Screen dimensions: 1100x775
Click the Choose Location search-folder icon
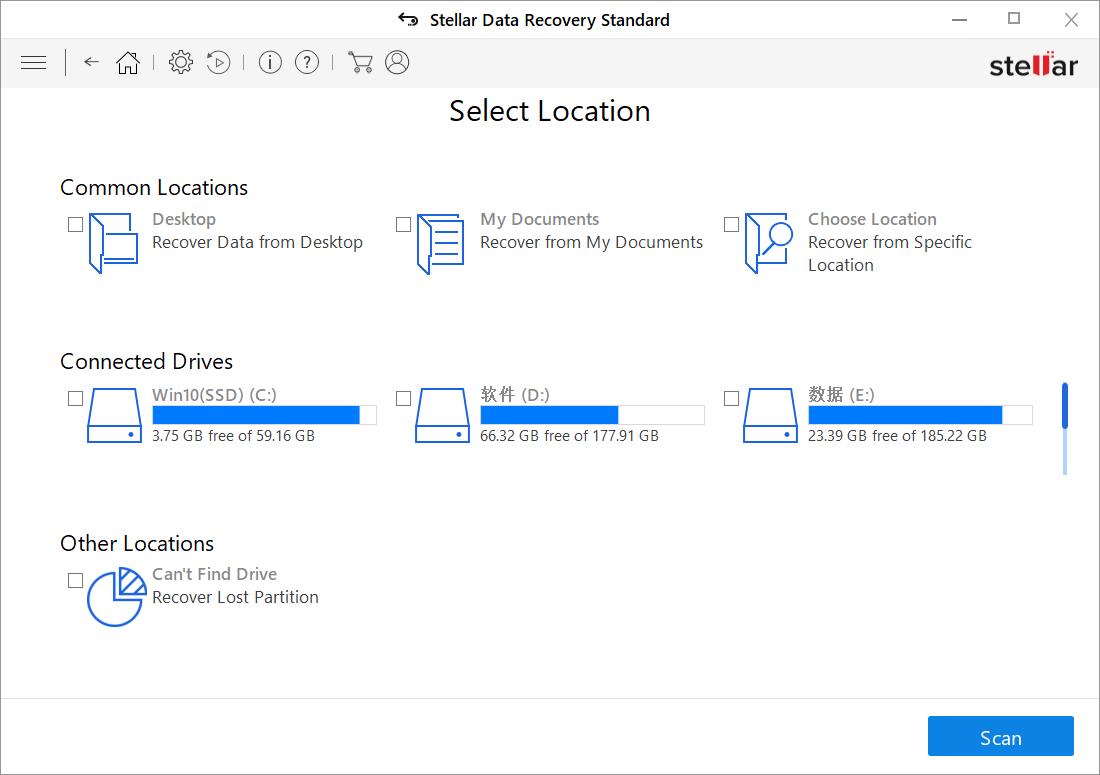pyautogui.click(x=769, y=243)
